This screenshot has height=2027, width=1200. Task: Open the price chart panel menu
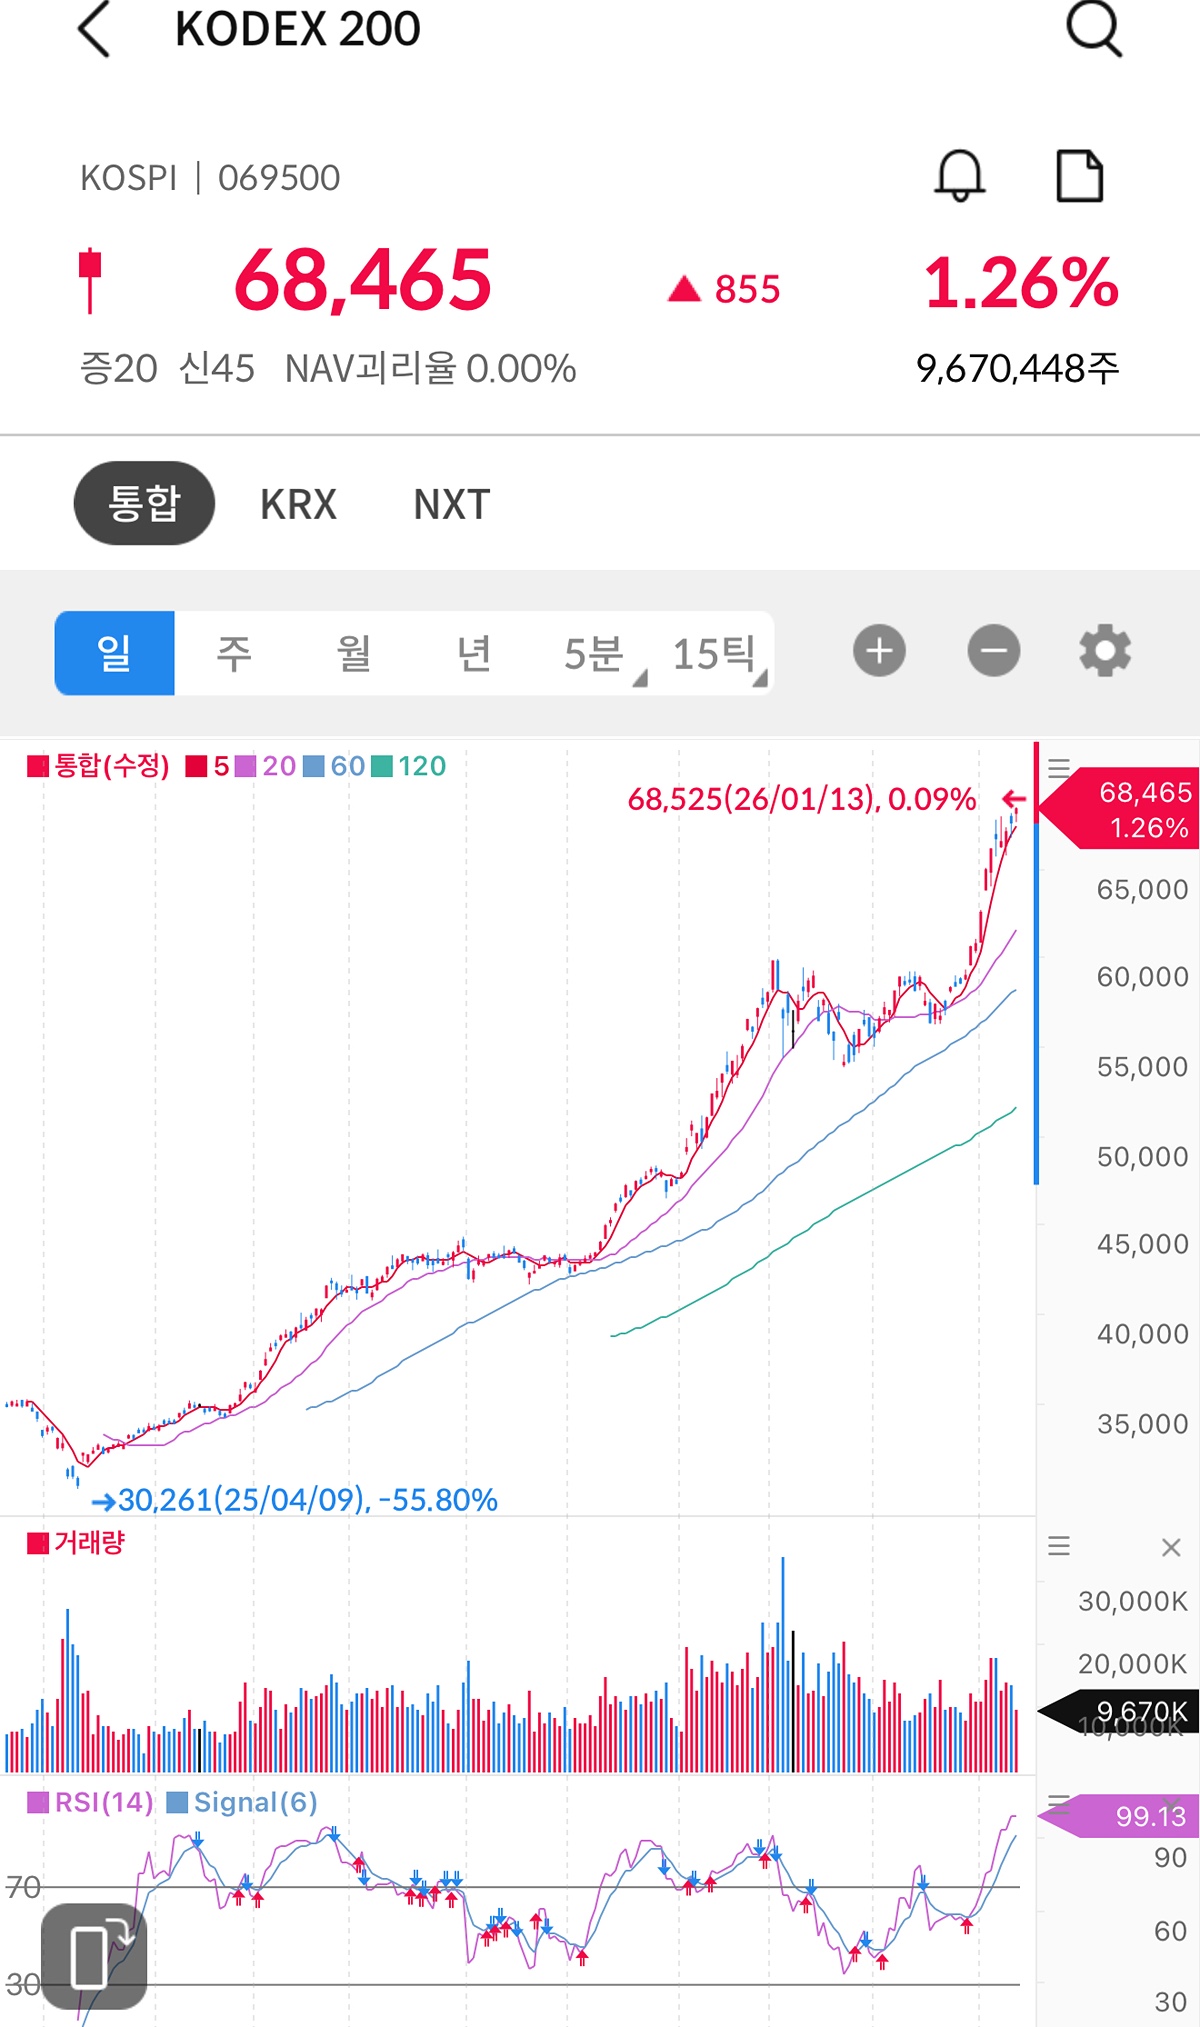coord(1059,768)
